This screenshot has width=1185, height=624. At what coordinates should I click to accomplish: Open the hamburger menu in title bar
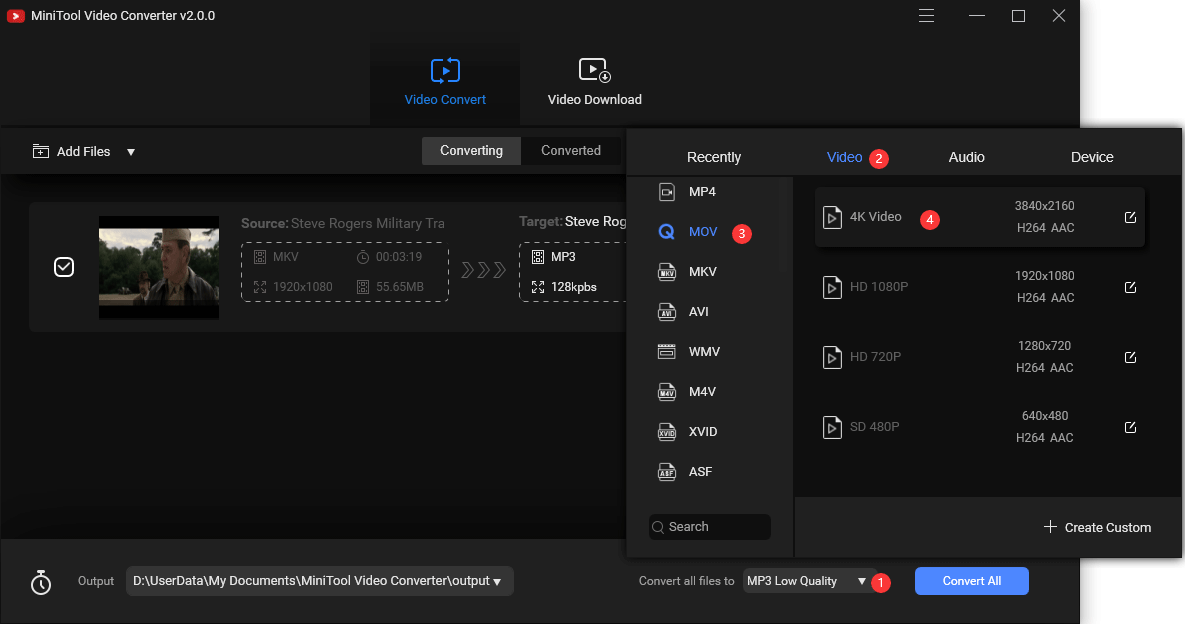click(927, 16)
